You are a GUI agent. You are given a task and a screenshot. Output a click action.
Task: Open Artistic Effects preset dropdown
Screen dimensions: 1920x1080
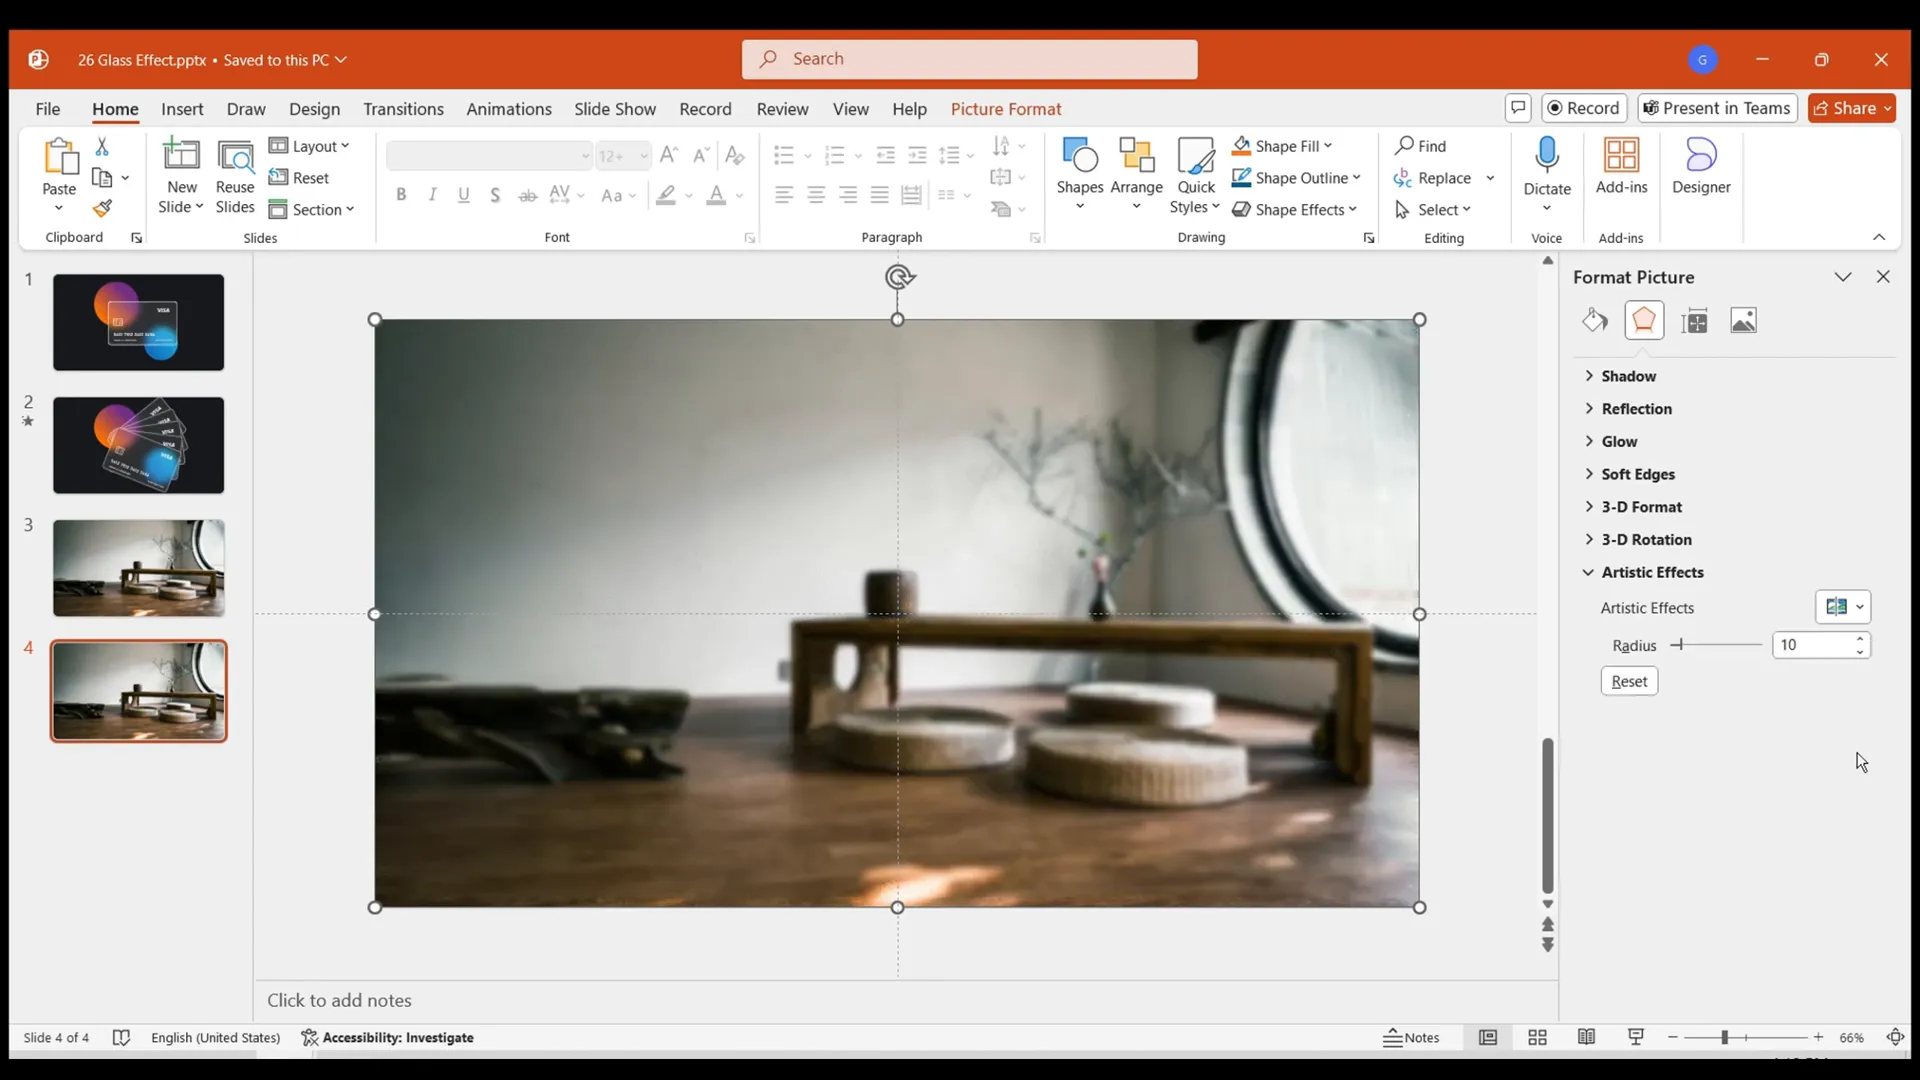(x=1843, y=607)
